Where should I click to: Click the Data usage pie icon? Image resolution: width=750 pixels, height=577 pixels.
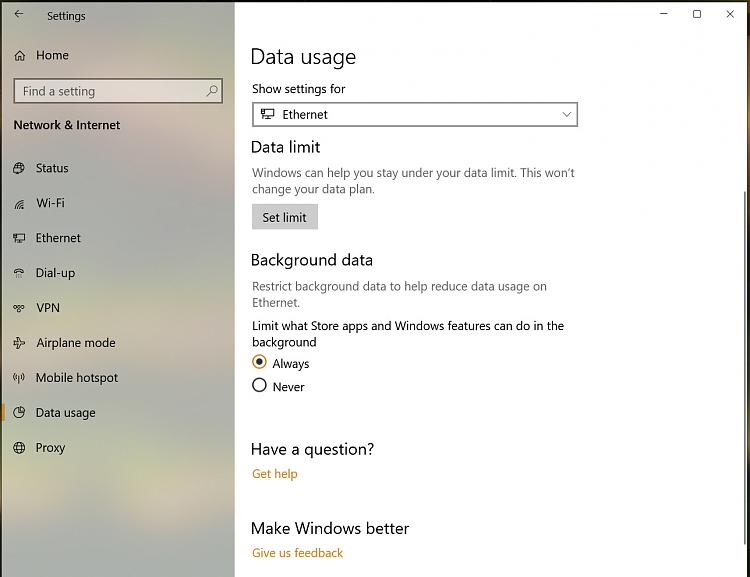pyautogui.click(x=19, y=412)
